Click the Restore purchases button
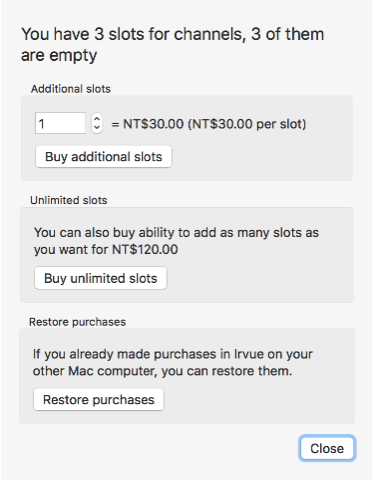Screen dimensions: 373x480 [x=99, y=399]
